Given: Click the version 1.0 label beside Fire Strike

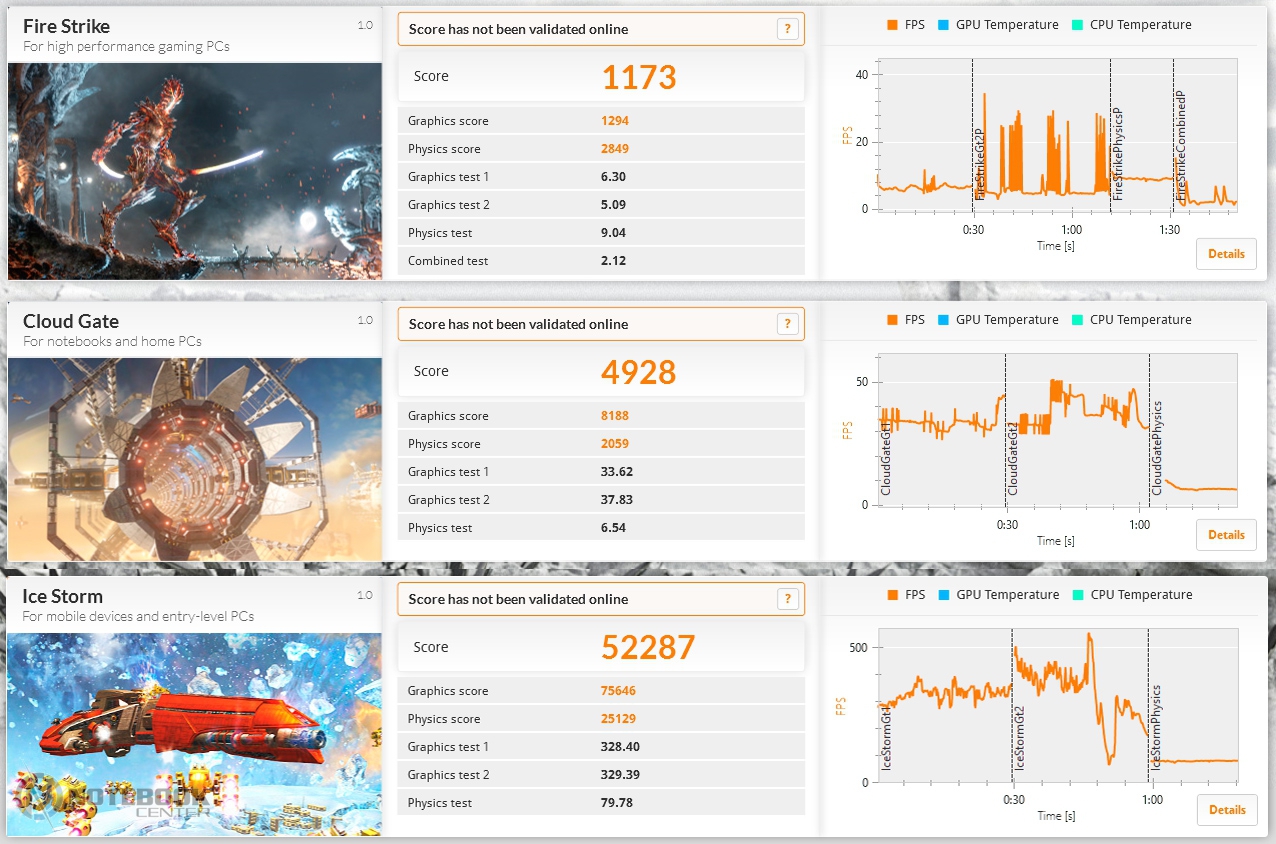Looking at the screenshot, I should click(x=365, y=26).
